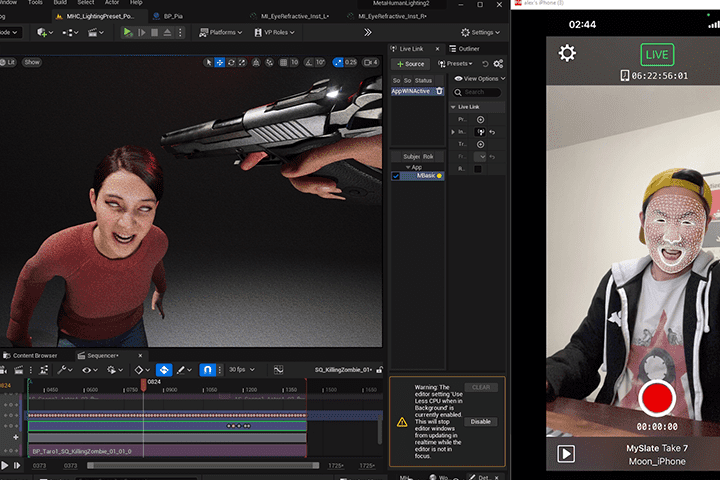Screen dimensions: 720x480
Task: Toggle the SQ_KillingZombie sequence lock icon
Action: 380,370
